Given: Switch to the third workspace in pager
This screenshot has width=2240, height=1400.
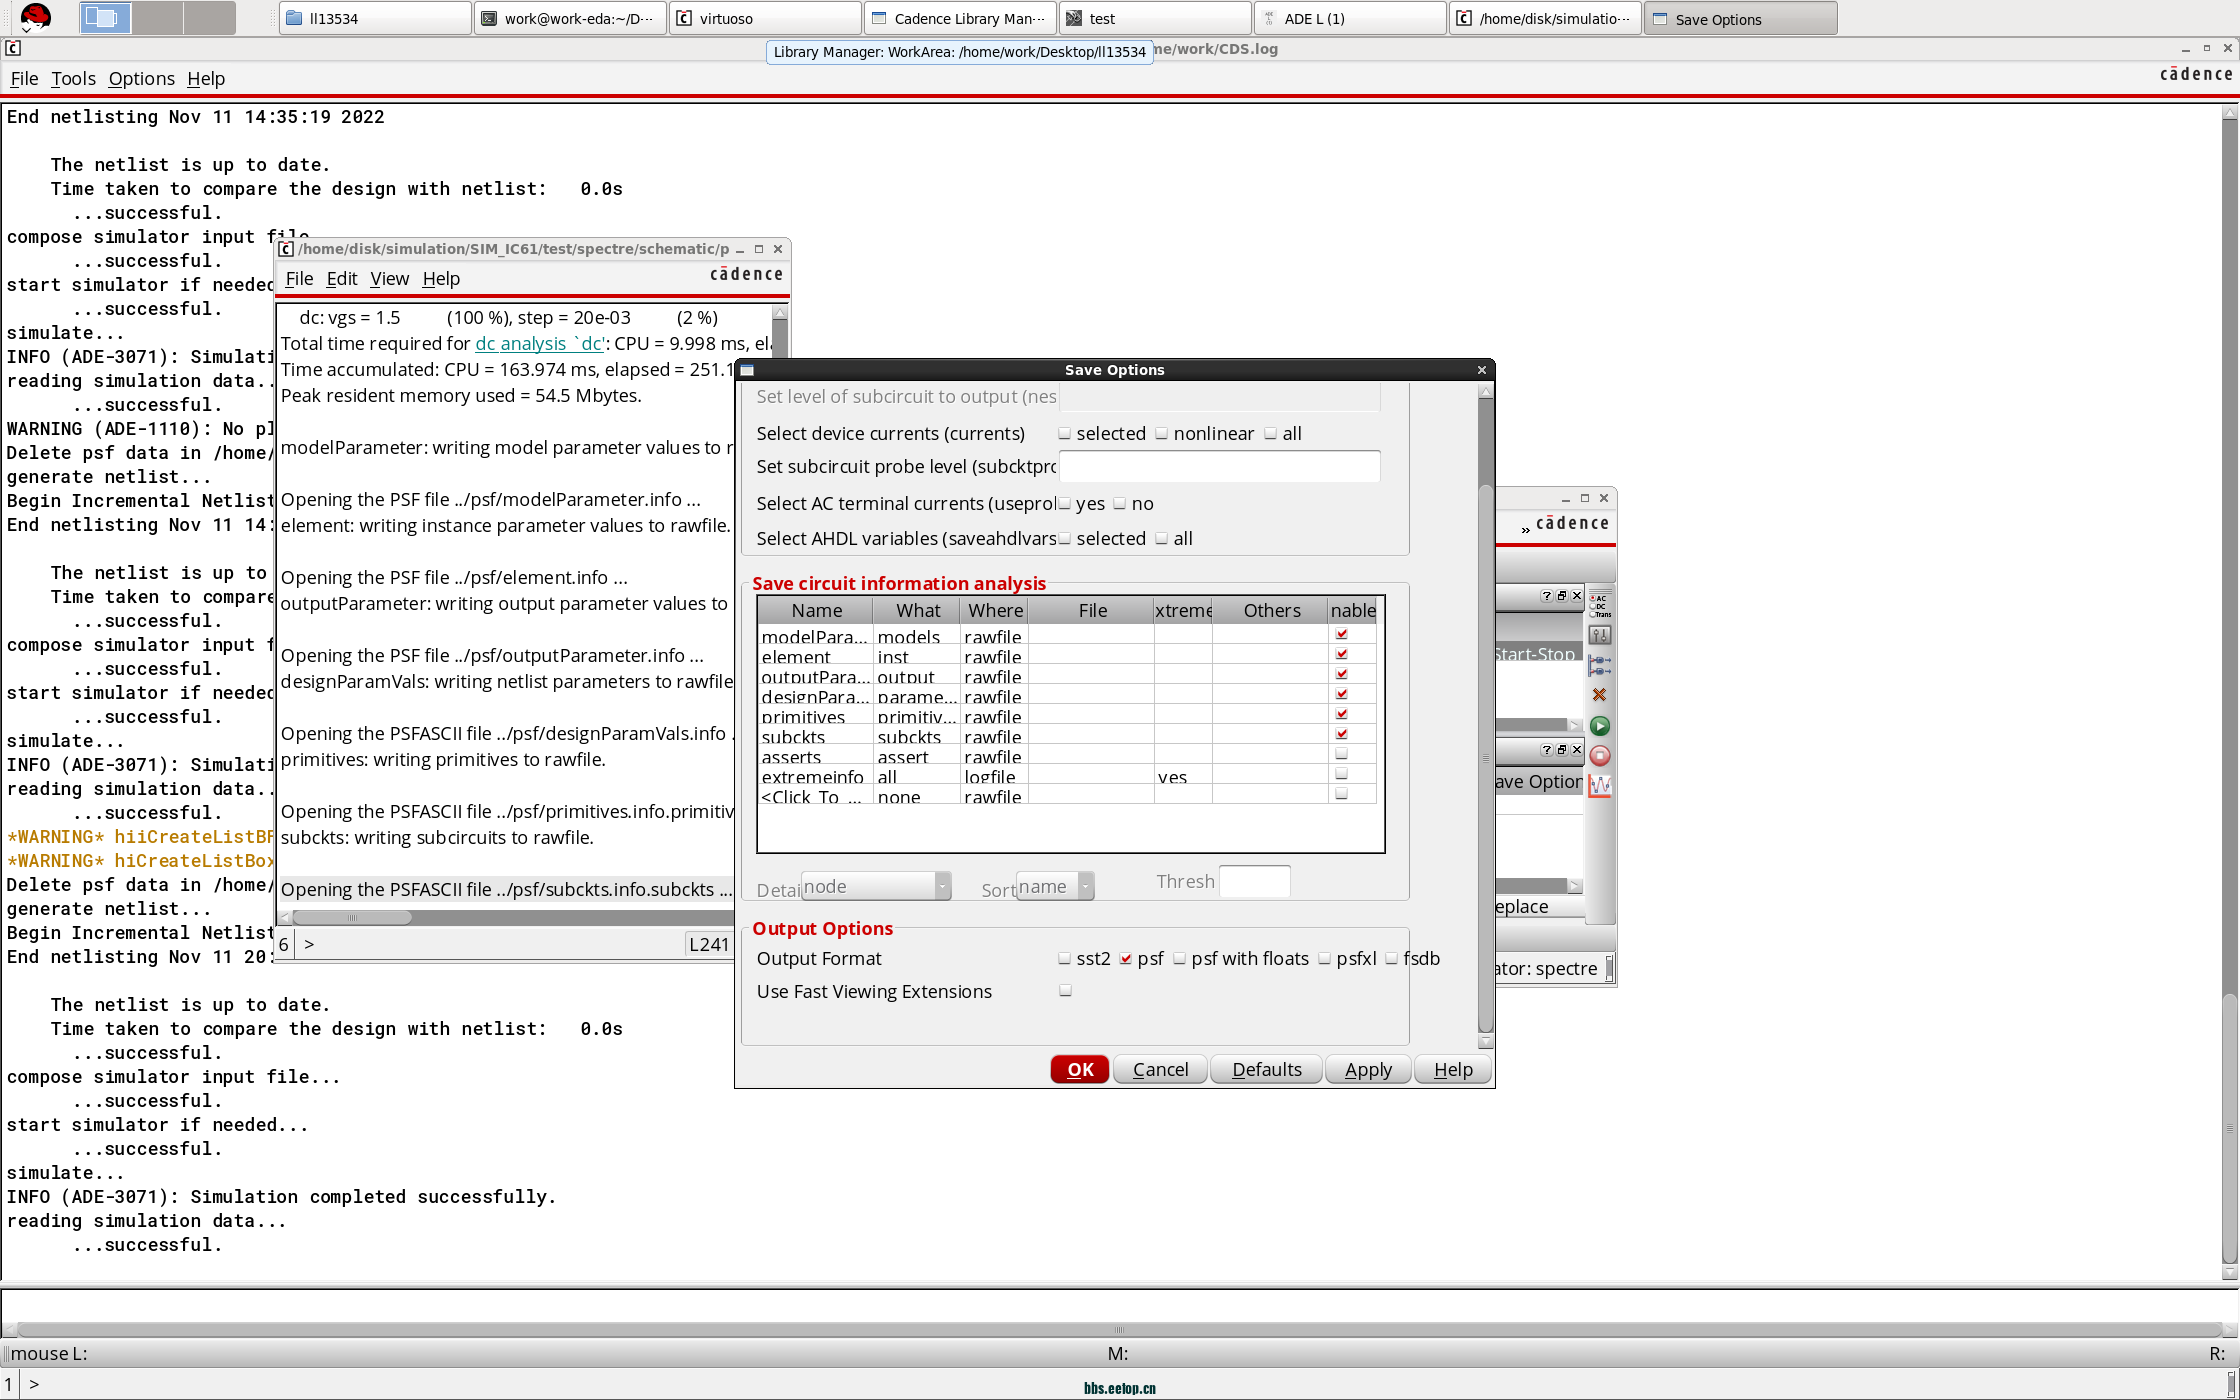Looking at the screenshot, I should point(210,17).
